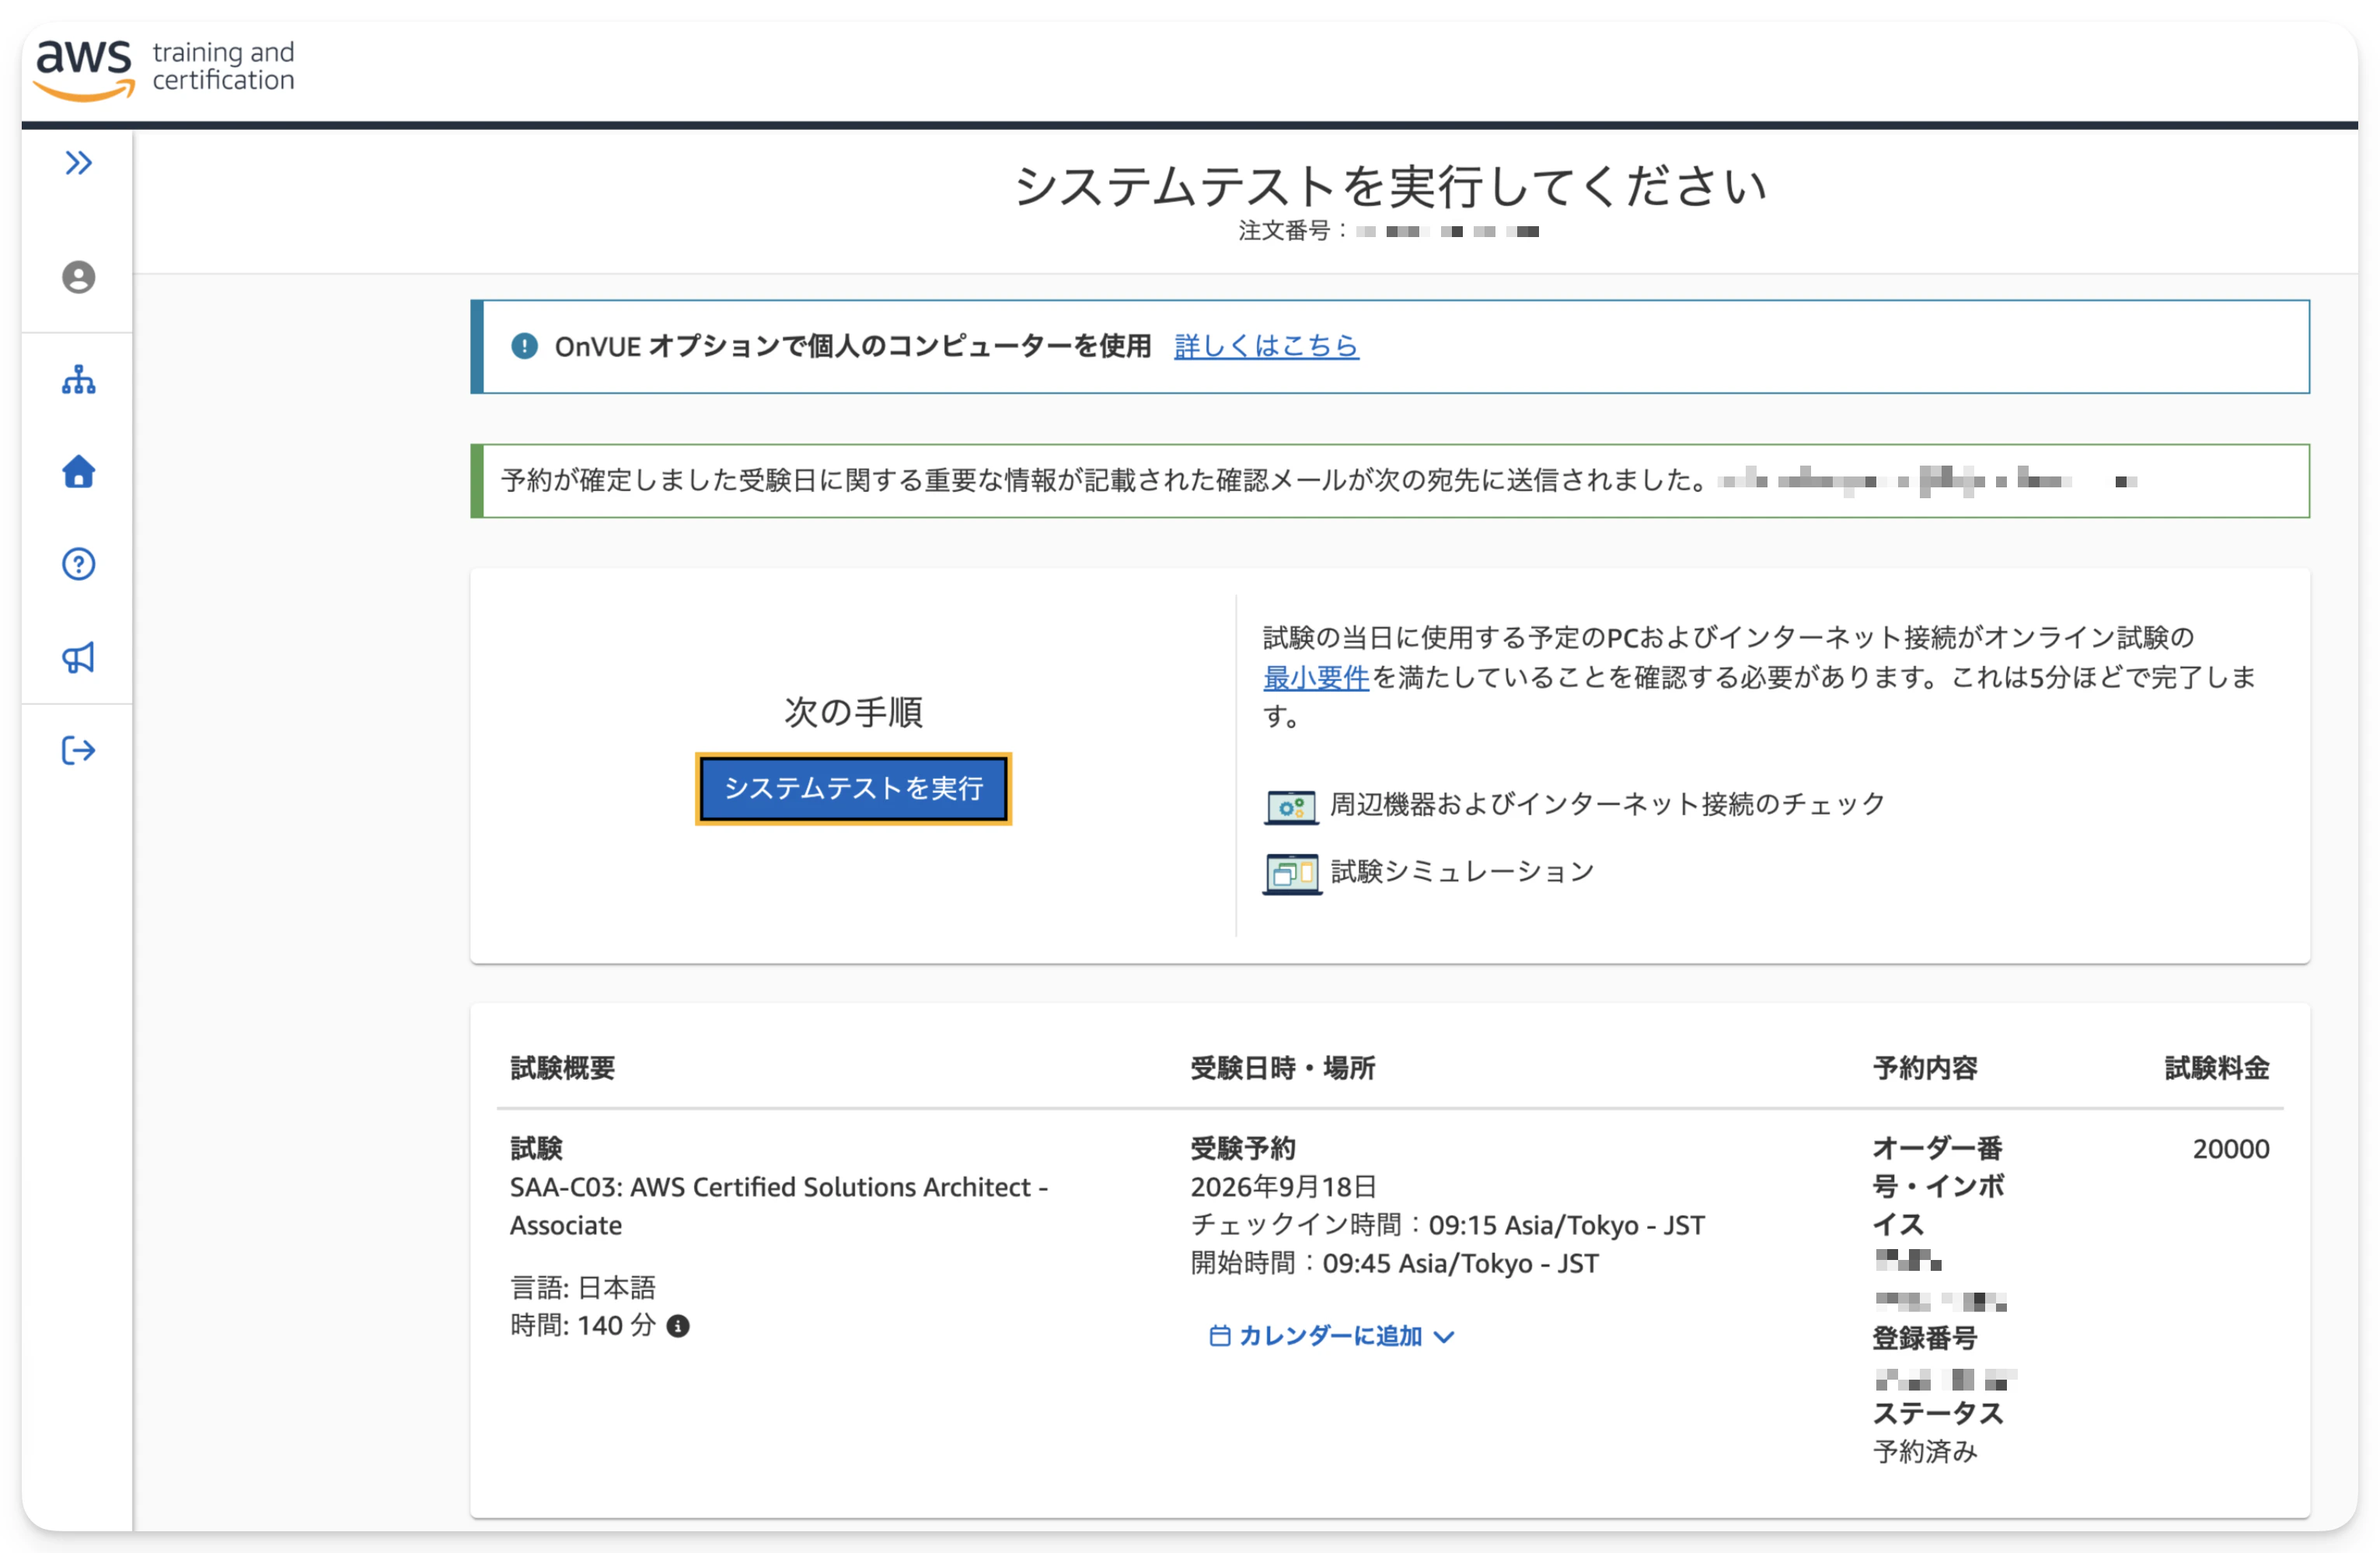Click the 次の手順 heading

(853, 712)
